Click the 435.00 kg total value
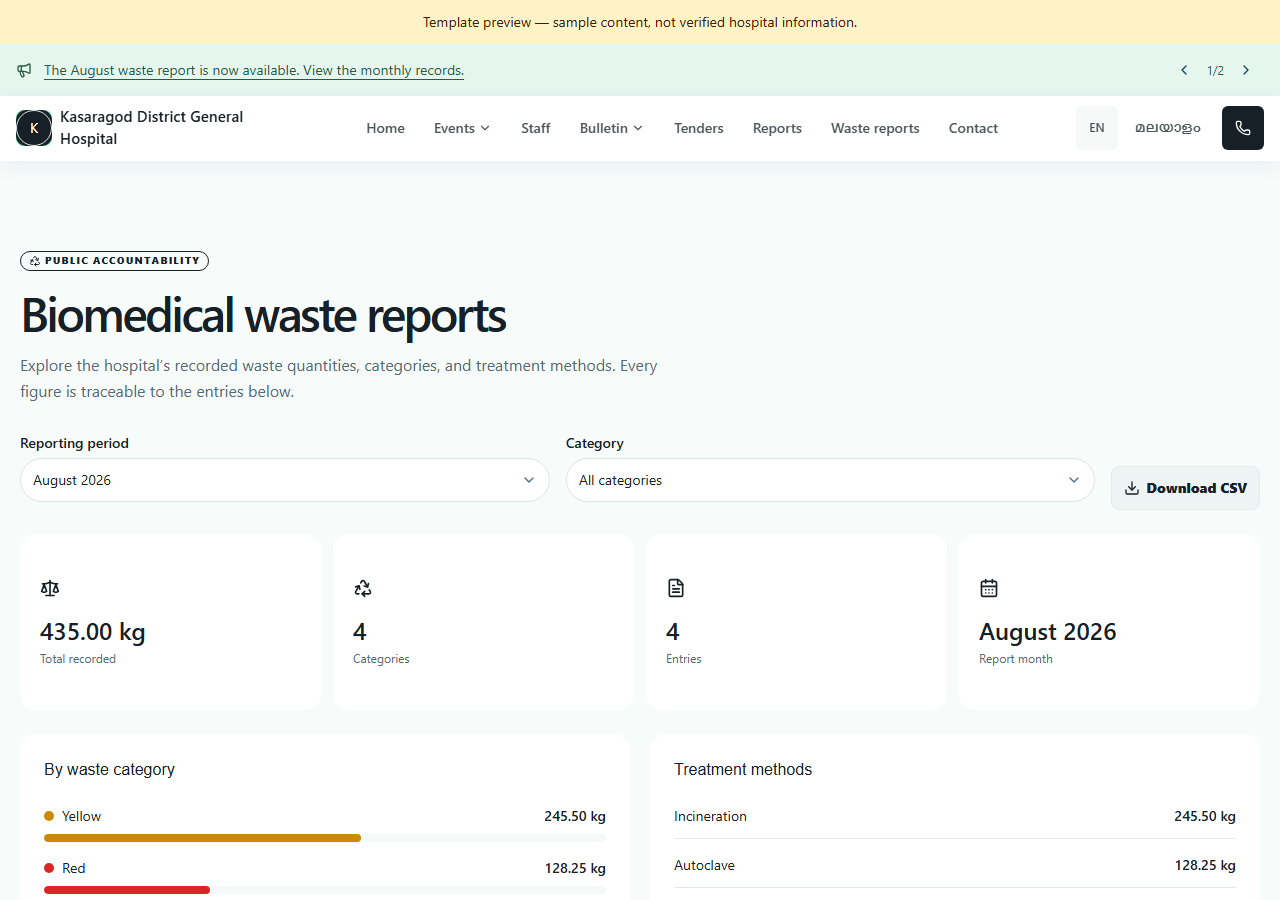 (x=93, y=632)
